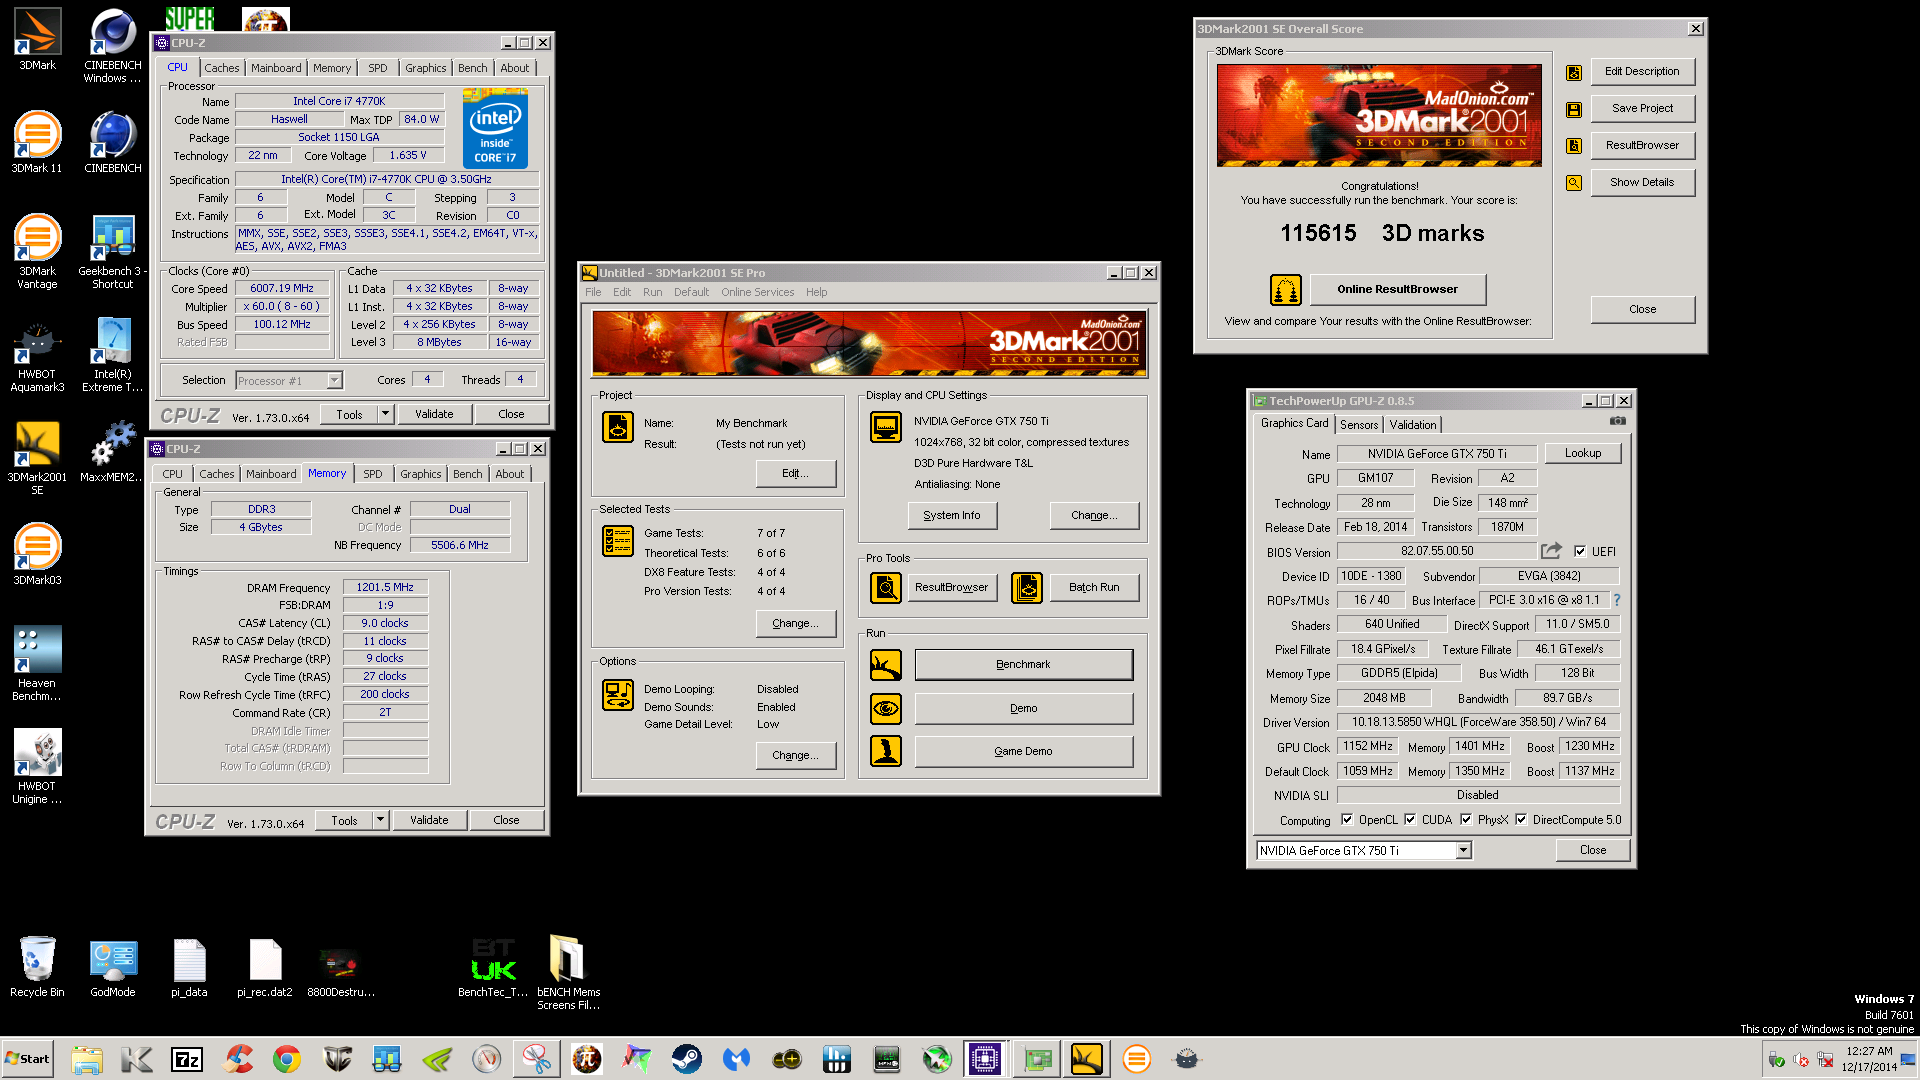Switch to the Sensors tab in GPU-Z
1920x1080 pixels.
1359,425
